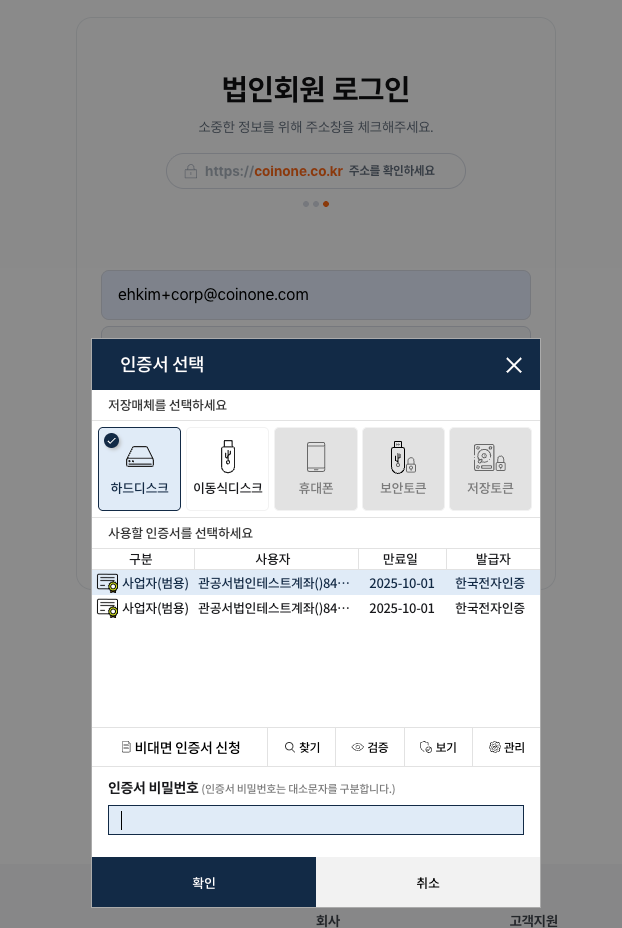Screen dimensions: 622x928
Task: Click the certificate icon in the second row
Action: click(108, 608)
